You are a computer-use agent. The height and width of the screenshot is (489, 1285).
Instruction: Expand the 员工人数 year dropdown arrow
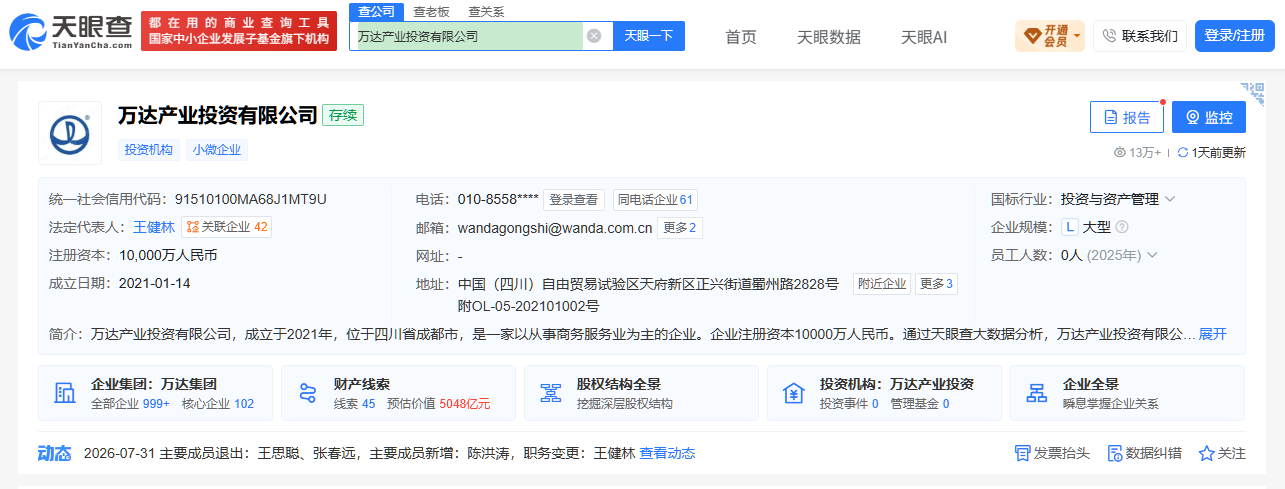[1153, 255]
